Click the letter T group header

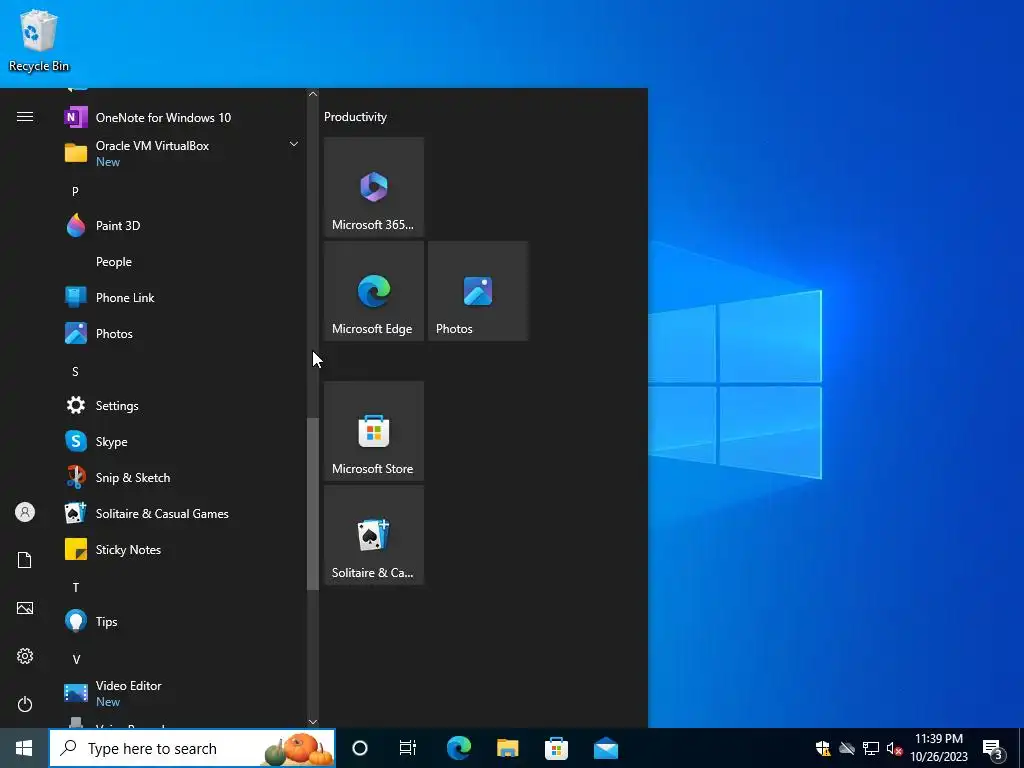(76, 588)
